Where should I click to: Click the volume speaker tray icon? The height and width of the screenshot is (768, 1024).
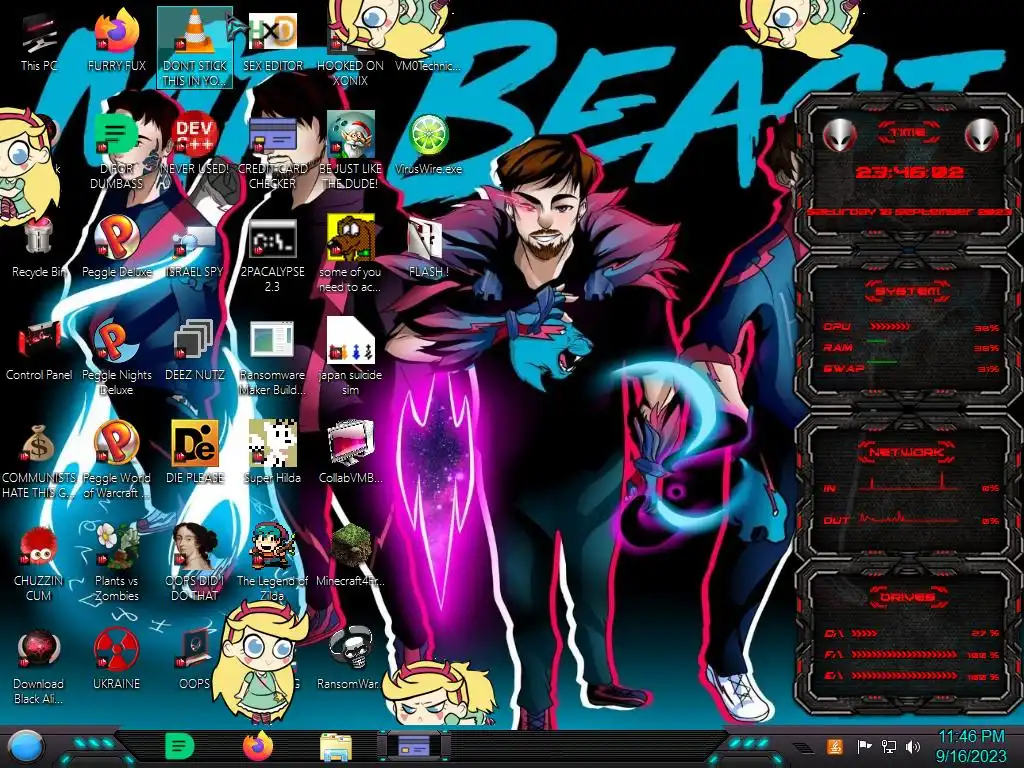(913, 746)
